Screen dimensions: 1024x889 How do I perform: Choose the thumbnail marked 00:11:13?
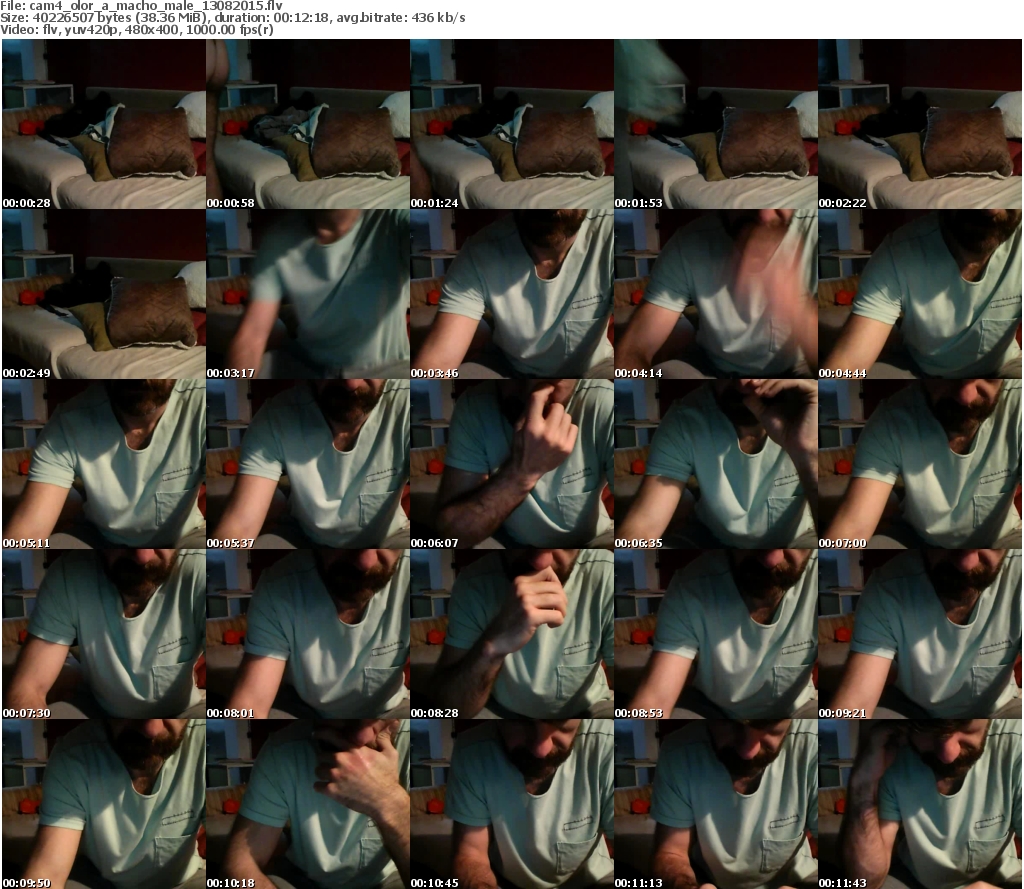pos(716,804)
